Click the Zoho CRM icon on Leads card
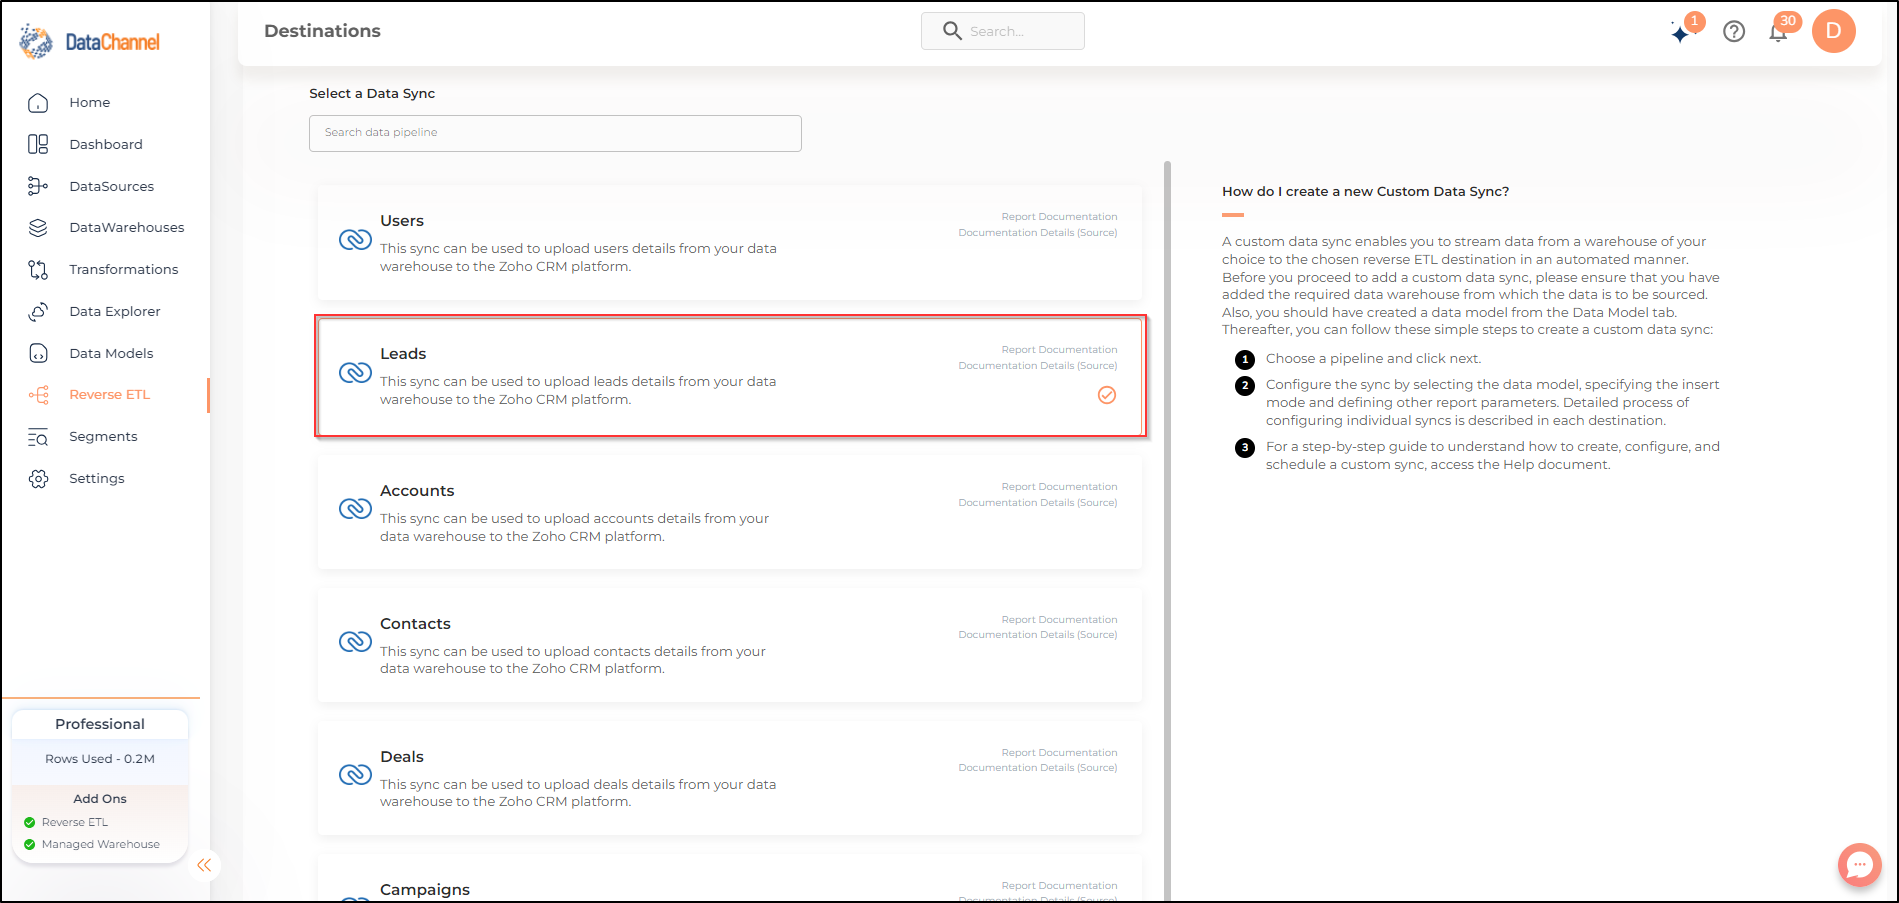Screen dimensions: 1899x903 (x=355, y=373)
